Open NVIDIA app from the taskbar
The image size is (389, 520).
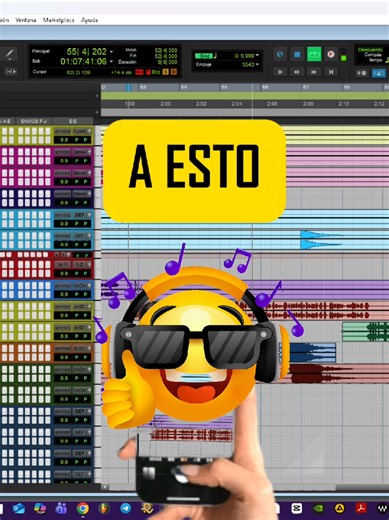(318, 509)
